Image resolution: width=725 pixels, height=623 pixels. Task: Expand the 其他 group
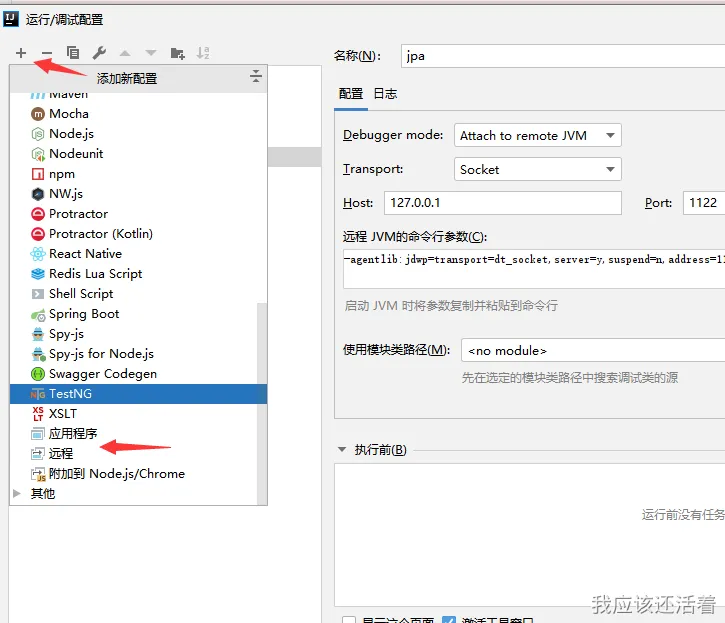pyautogui.click(x=17, y=493)
